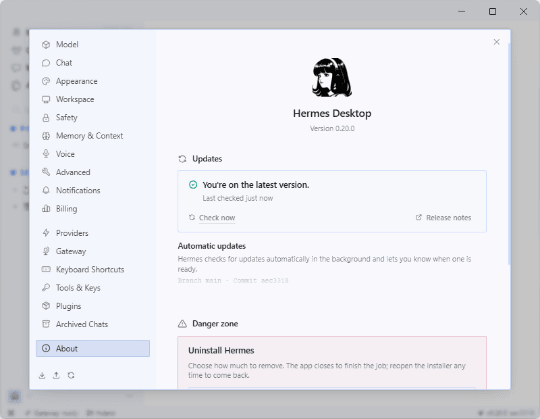Click the refresh icon beside Updates

[x=183, y=159]
